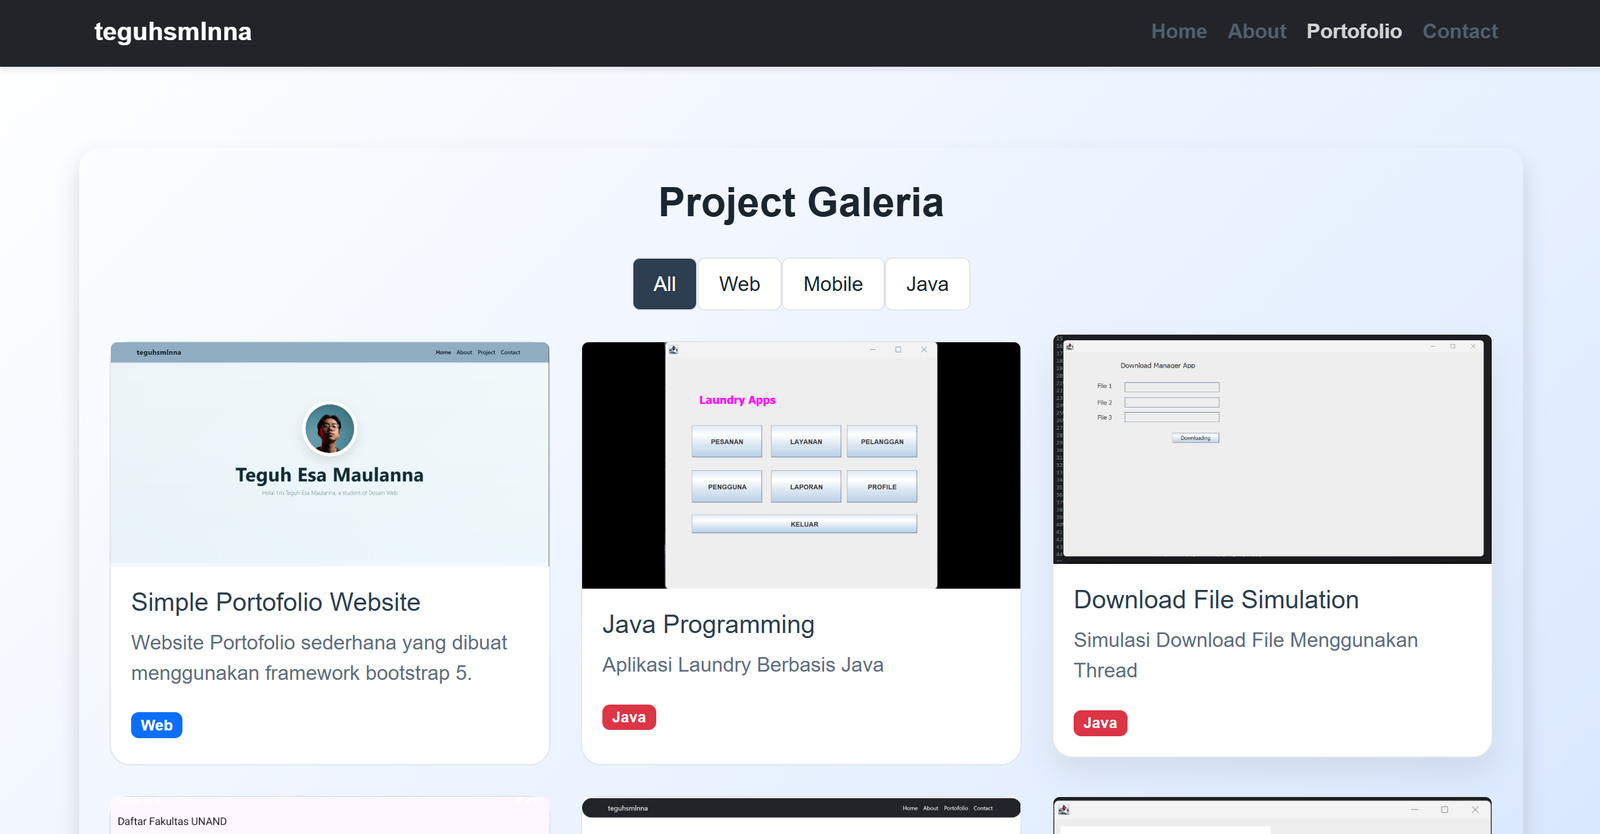This screenshot has height=834, width=1600.
Task: Click the Simple Portofolio Website title
Action: (276, 602)
